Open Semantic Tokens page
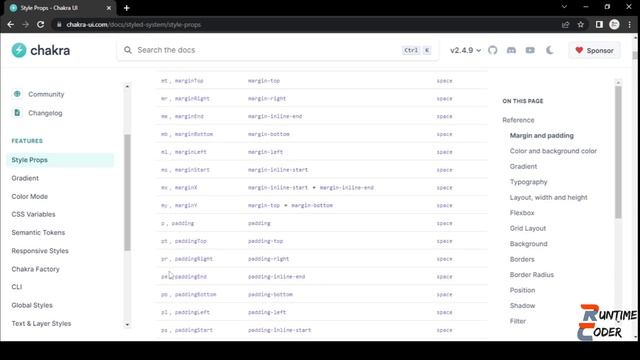The width and height of the screenshot is (640, 360). click(38, 233)
